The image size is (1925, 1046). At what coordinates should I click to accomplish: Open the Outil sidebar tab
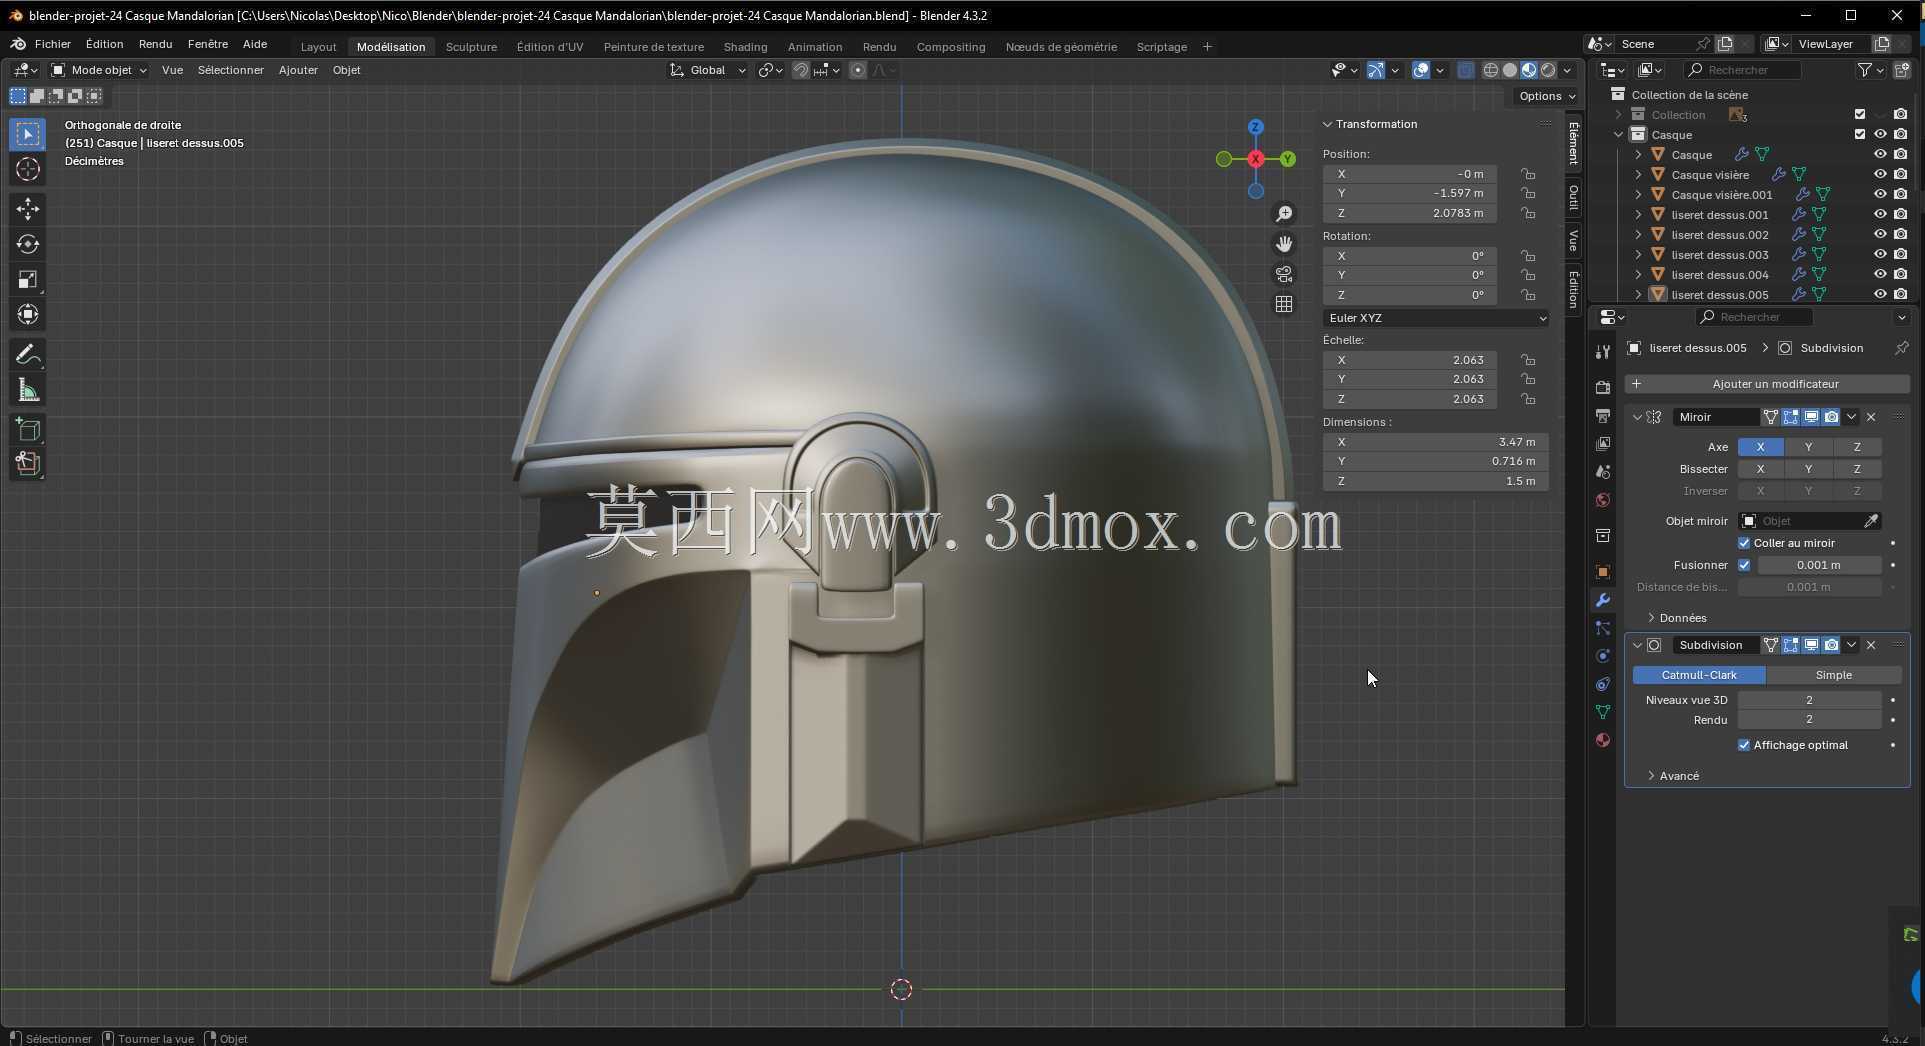1574,198
